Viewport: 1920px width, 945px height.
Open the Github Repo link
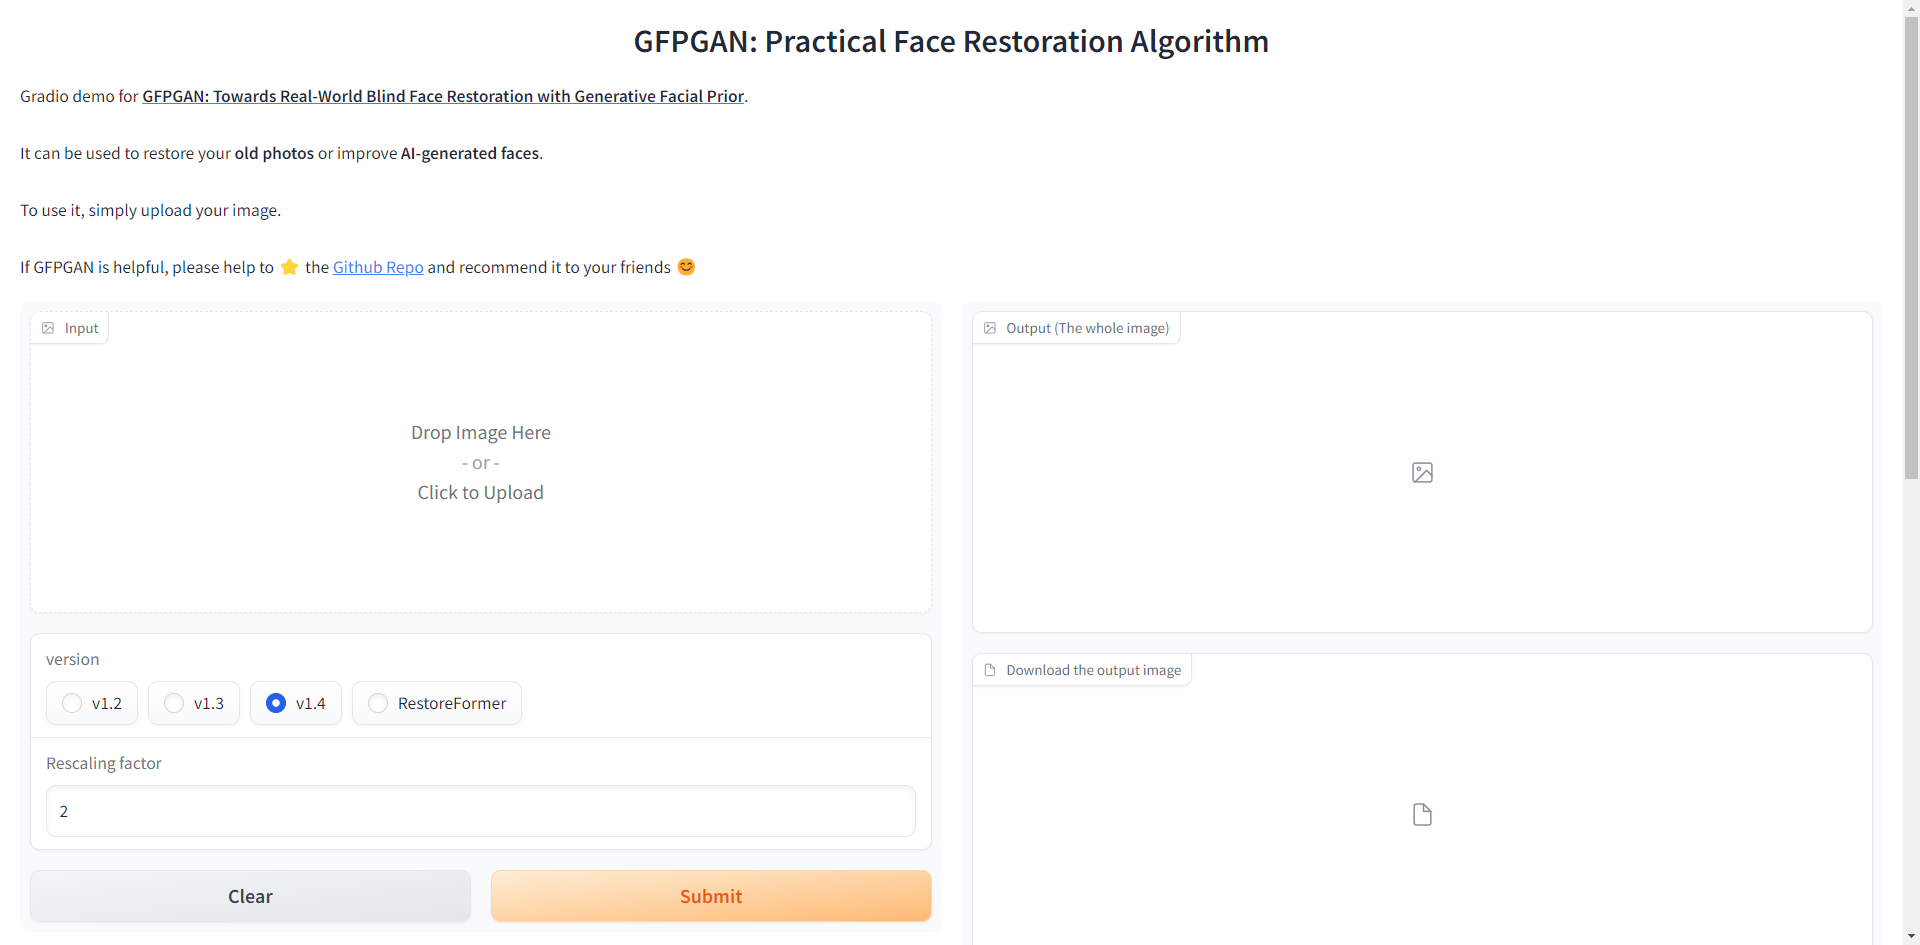378,267
